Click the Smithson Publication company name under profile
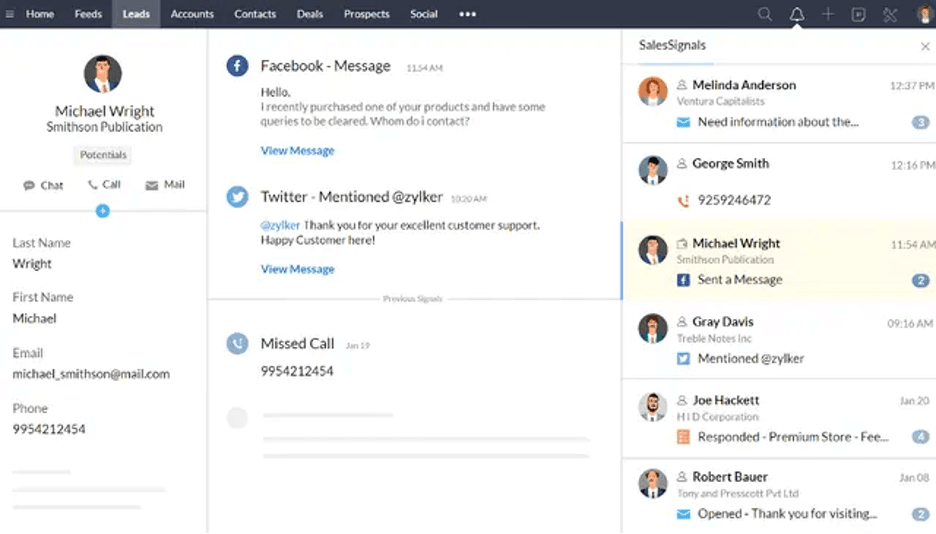Screen dimensions: 936x534 [x=104, y=127]
